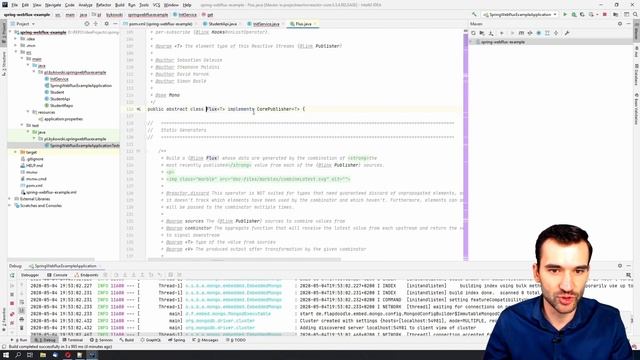Expand Scratches and Consoles node
The width and height of the screenshot is (640, 360).
pos(10,206)
